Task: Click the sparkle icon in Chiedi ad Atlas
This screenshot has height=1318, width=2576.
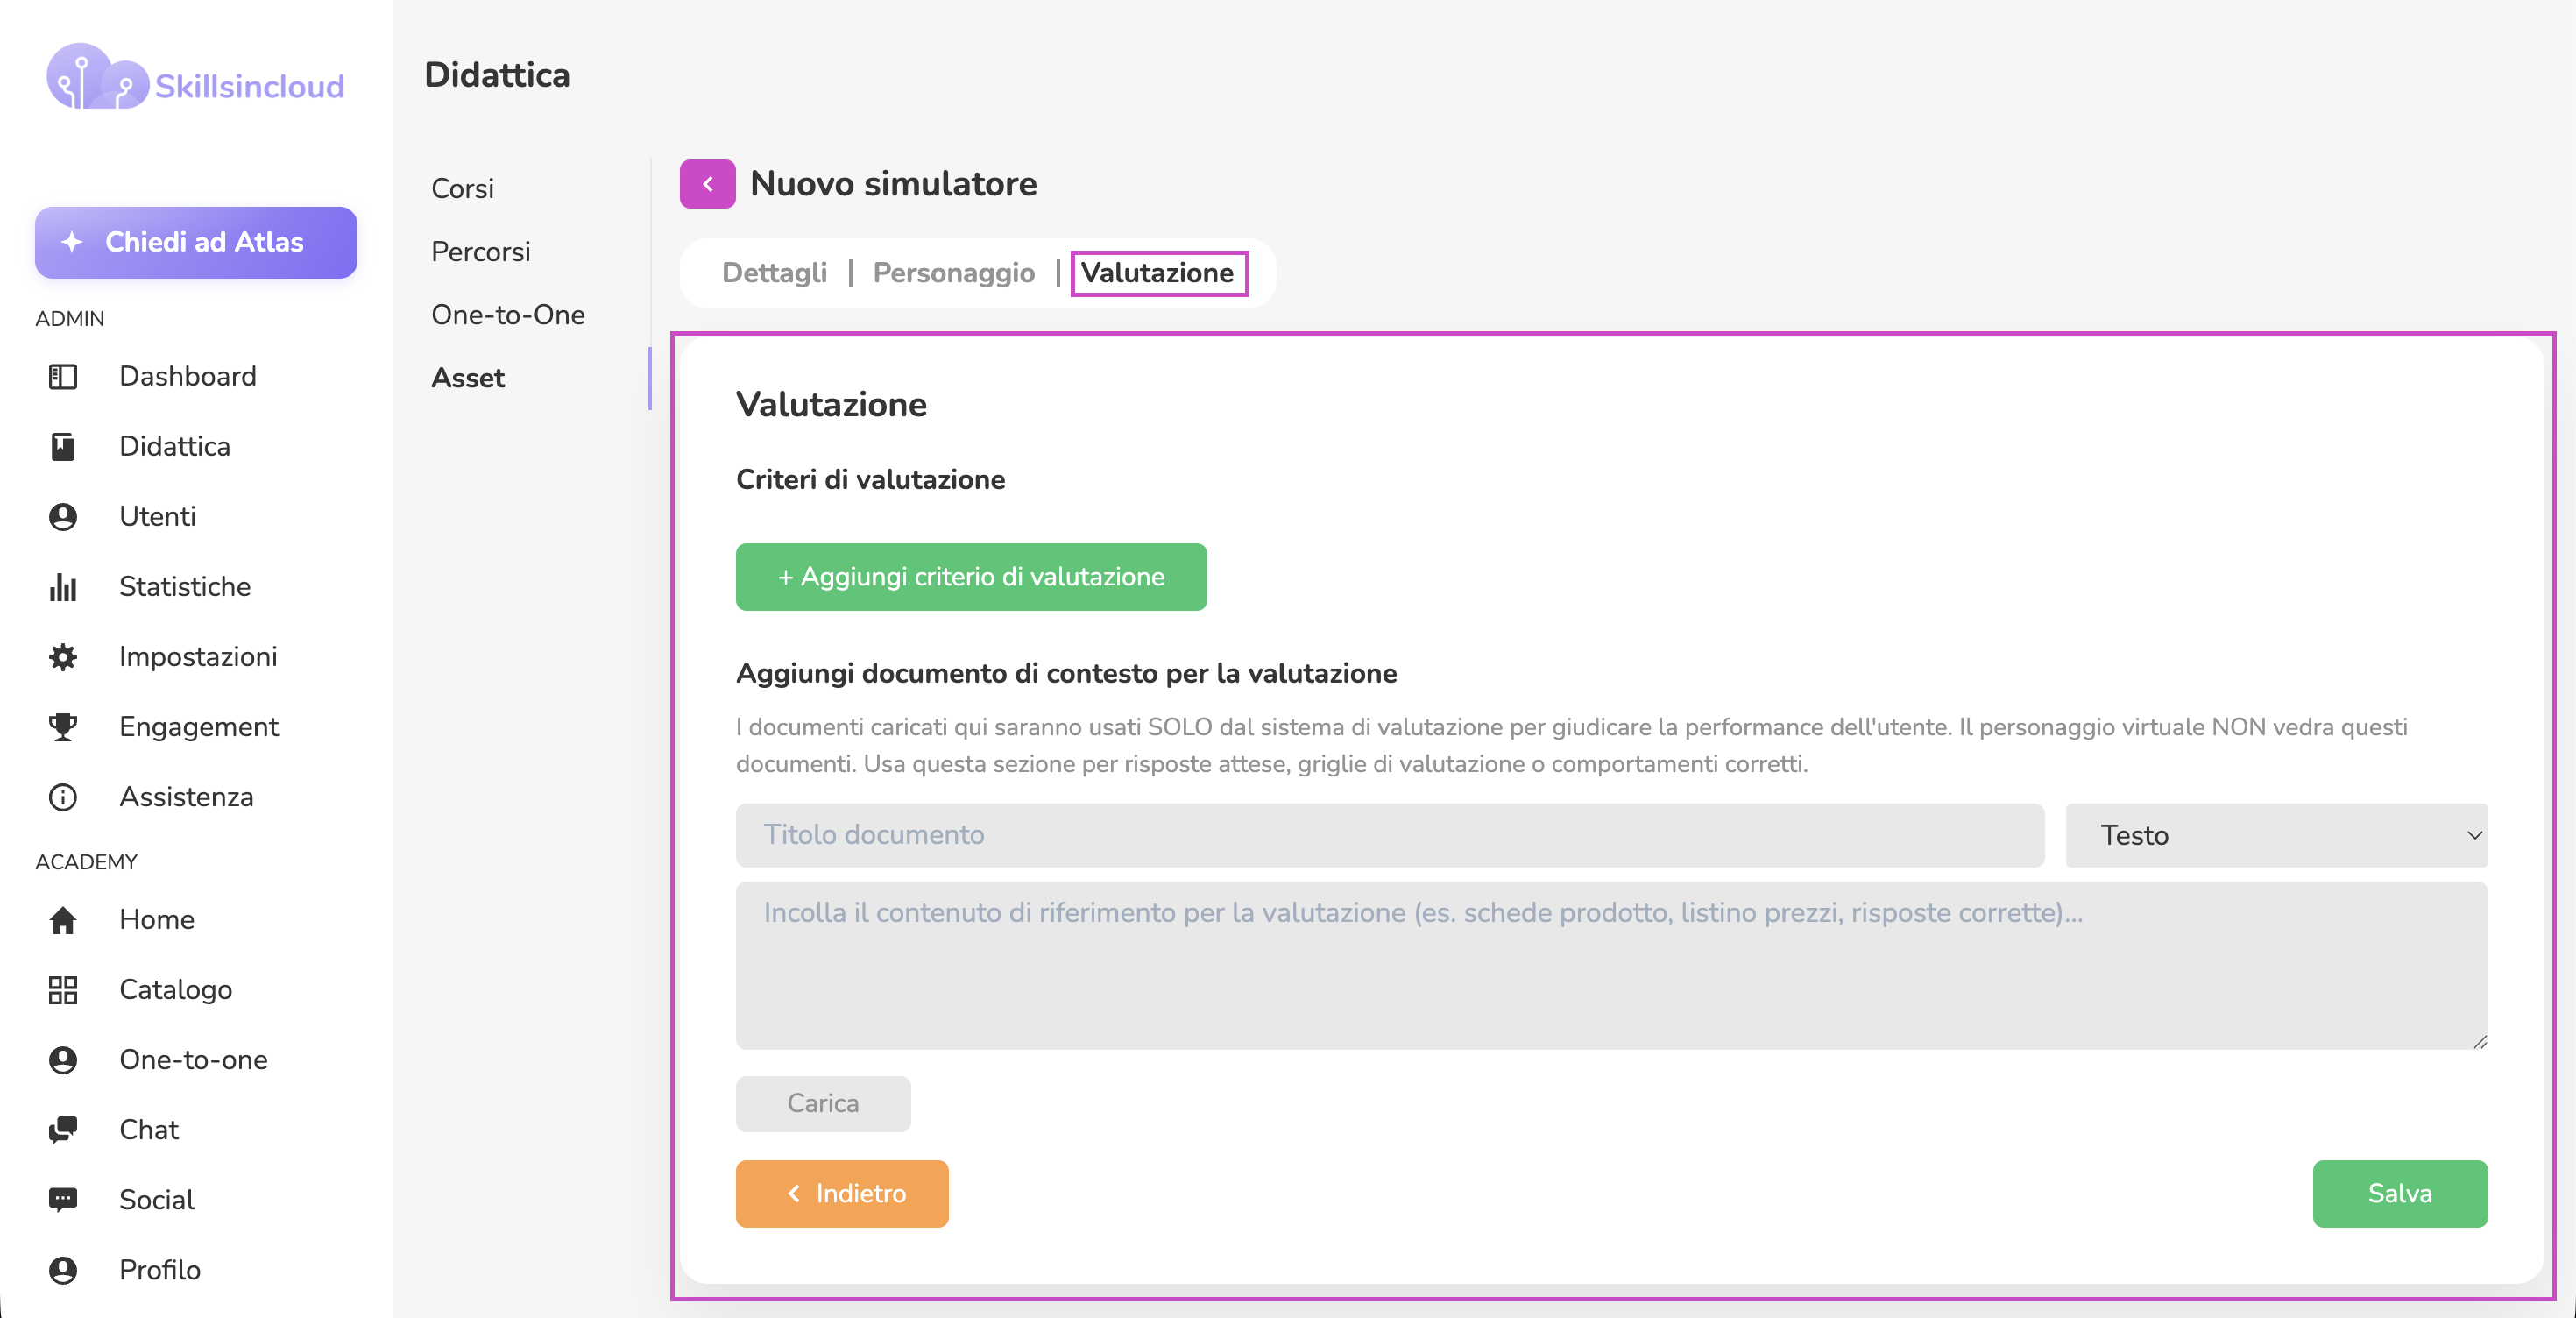Action: (72, 242)
